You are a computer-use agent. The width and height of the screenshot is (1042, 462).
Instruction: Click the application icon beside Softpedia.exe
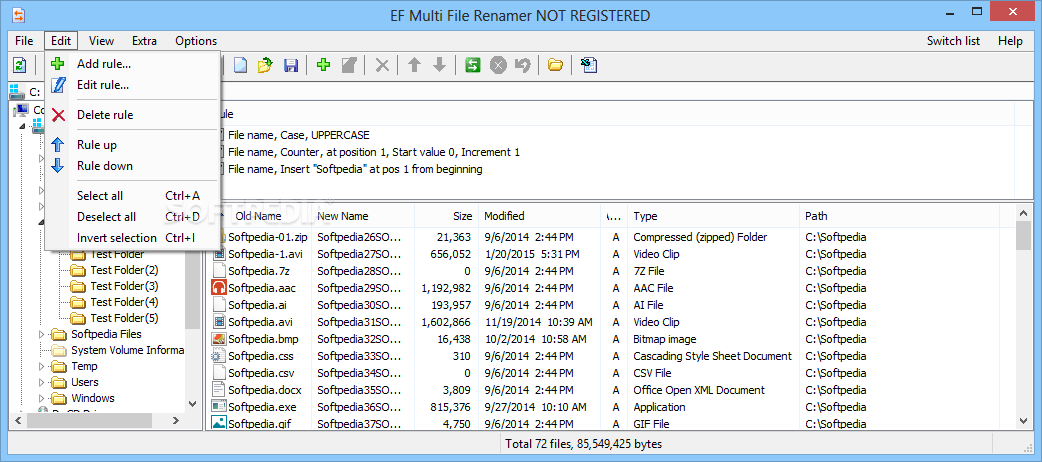tap(219, 407)
